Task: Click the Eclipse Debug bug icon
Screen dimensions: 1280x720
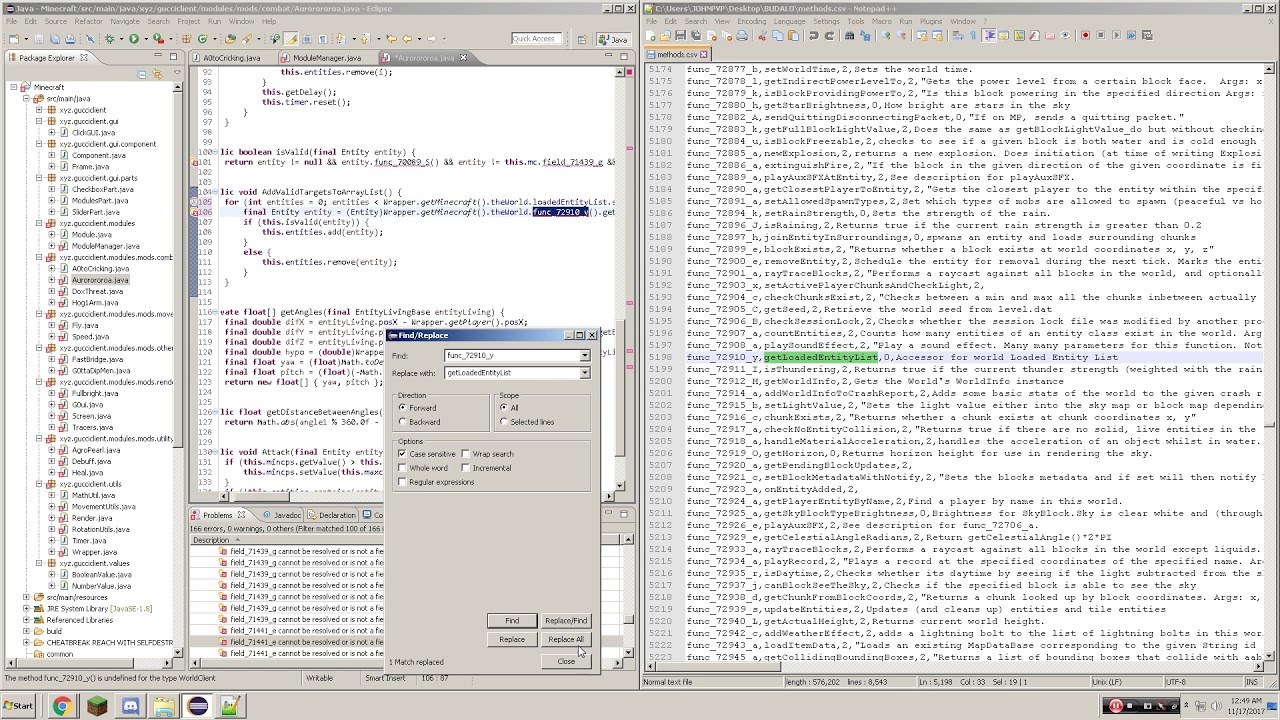Action: coord(109,39)
